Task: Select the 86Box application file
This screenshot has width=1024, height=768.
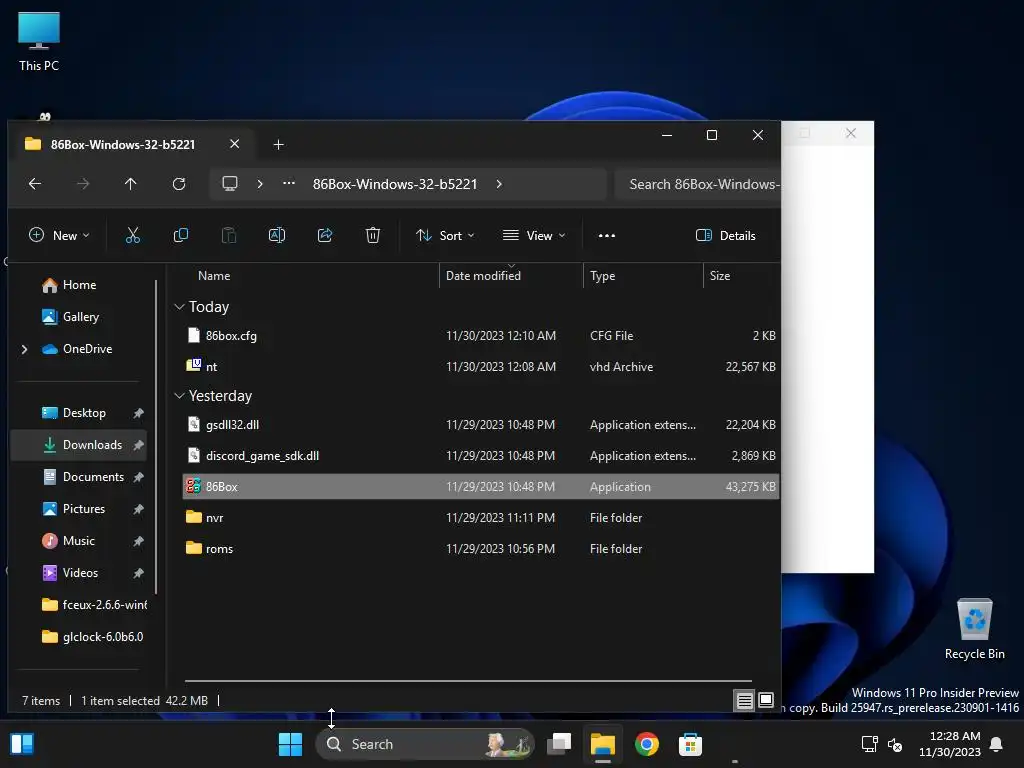Action: click(x=481, y=487)
